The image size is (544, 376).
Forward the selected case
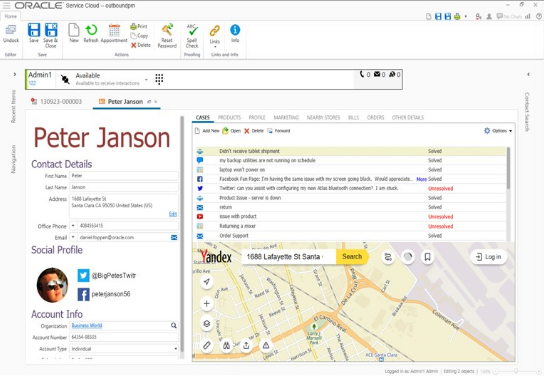279,131
